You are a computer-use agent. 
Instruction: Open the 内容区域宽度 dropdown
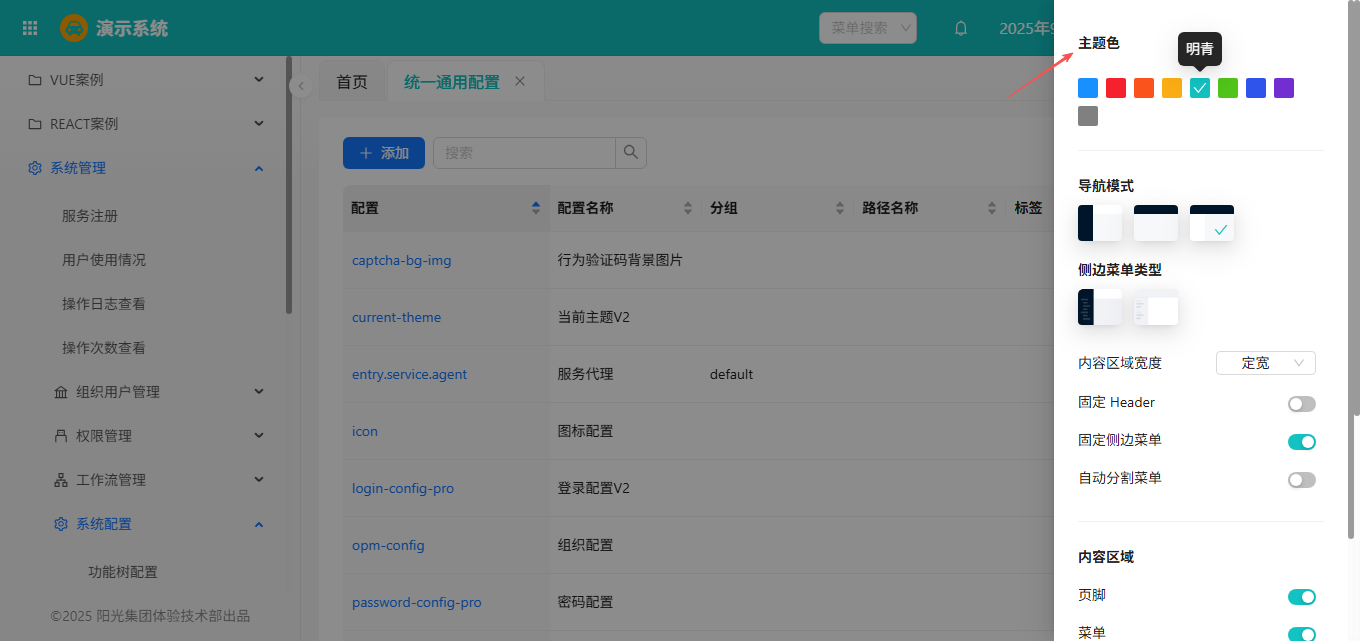(x=1265, y=363)
